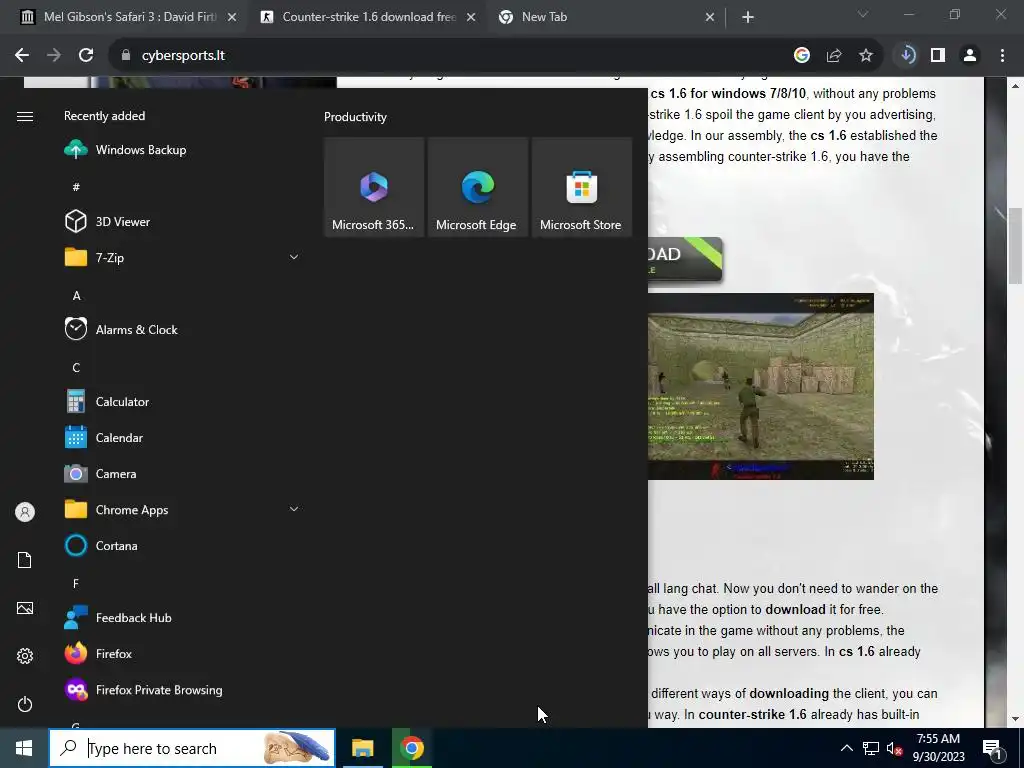The height and width of the screenshot is (768, 1024).
Task: Click muted volume tray icon
Action: coord(895,748)
